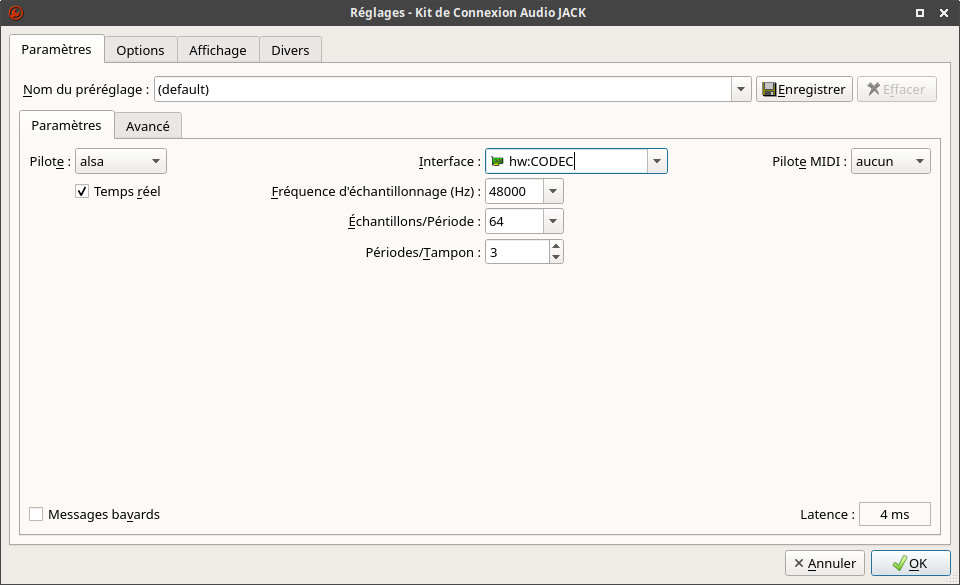Image resolution: width=960 pixels, height=585 pixels.
Task: Click in the preset name (default) field
Action: pos(443,89)
